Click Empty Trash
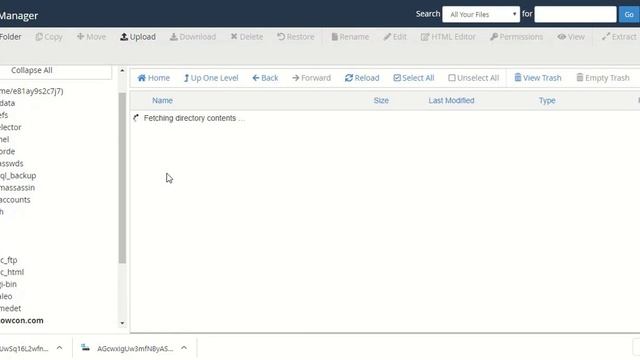The height and width of the screenshot is (360, 640). tap(603, 78)
